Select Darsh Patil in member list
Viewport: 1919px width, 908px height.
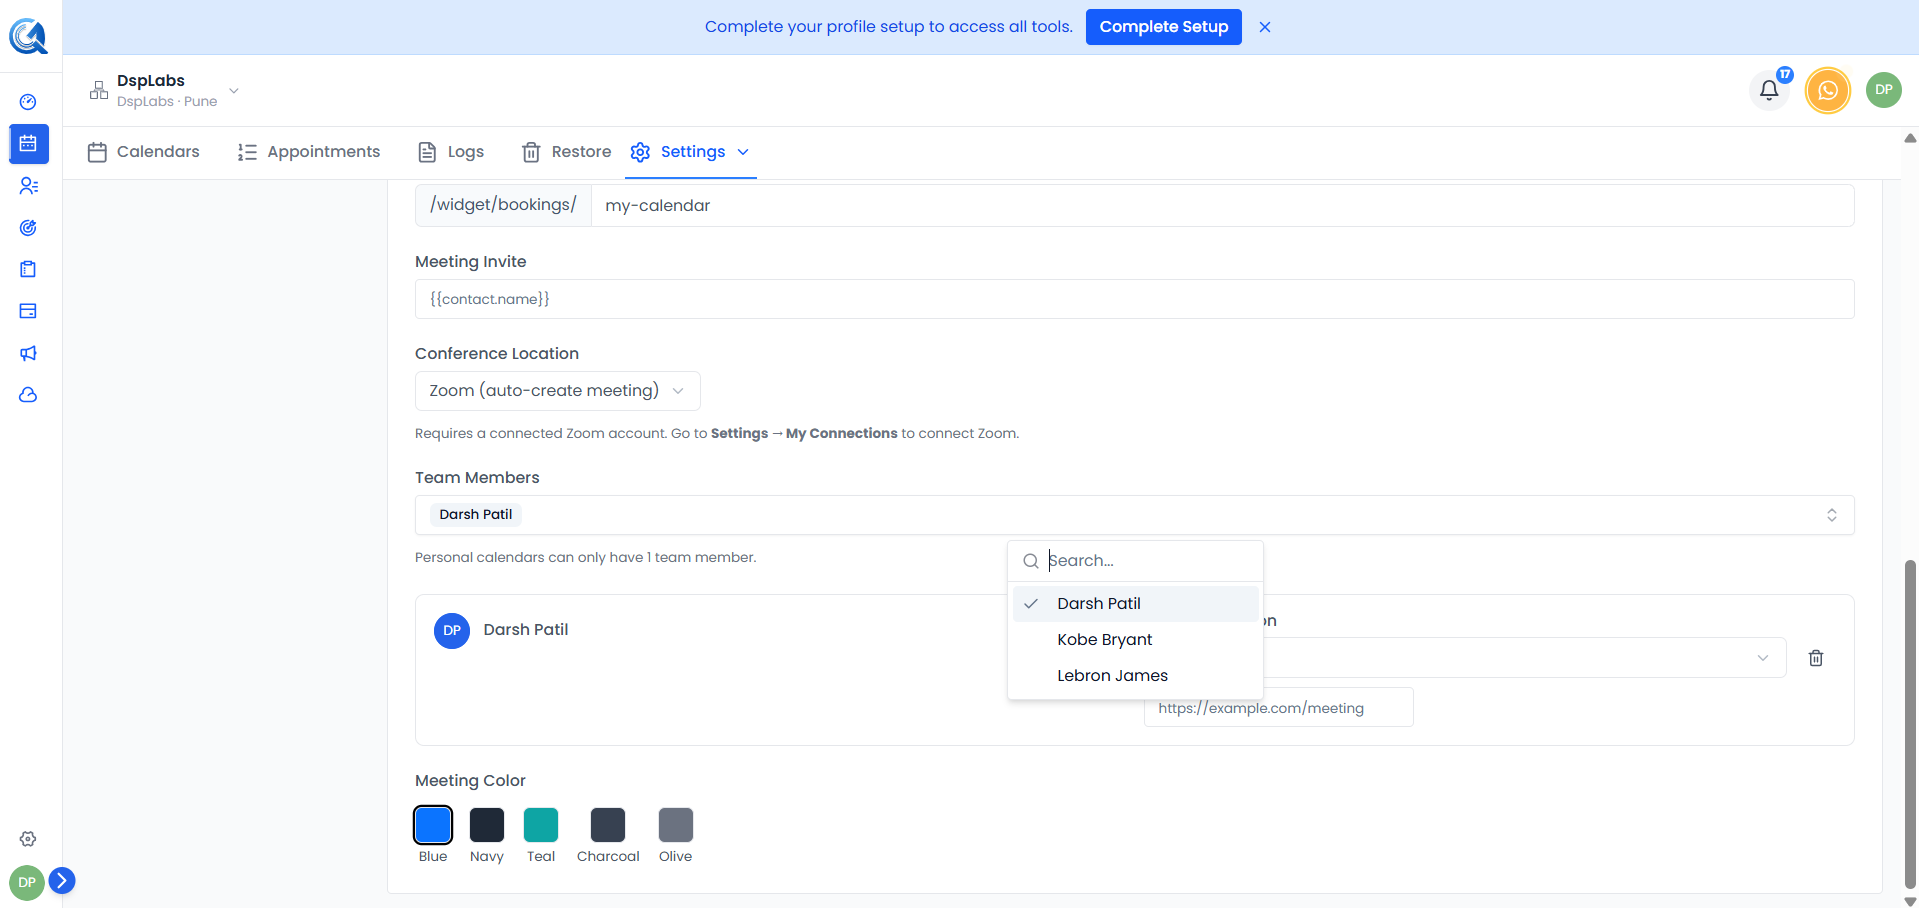coord(1135,604)
